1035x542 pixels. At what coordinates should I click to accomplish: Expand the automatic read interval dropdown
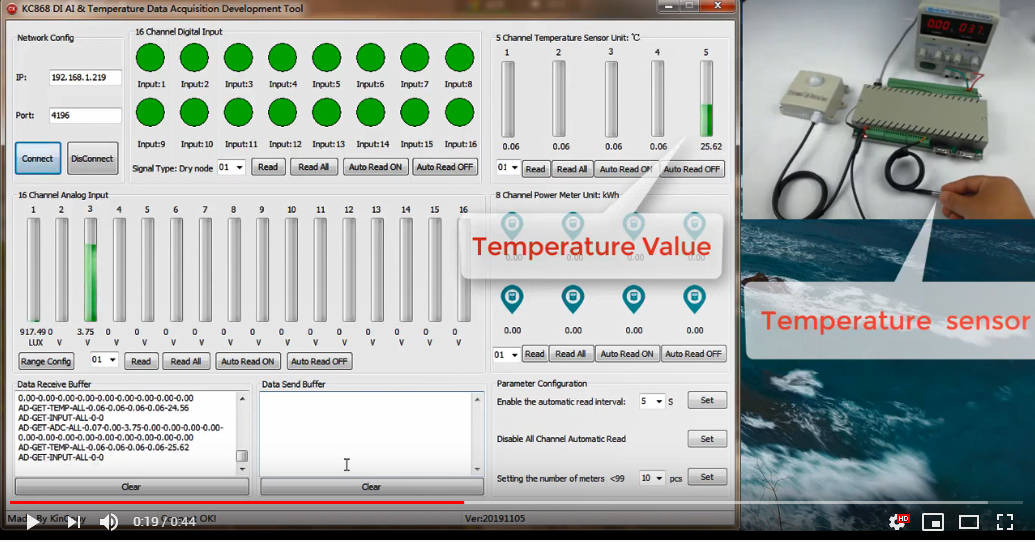click(x=651, y=401)
